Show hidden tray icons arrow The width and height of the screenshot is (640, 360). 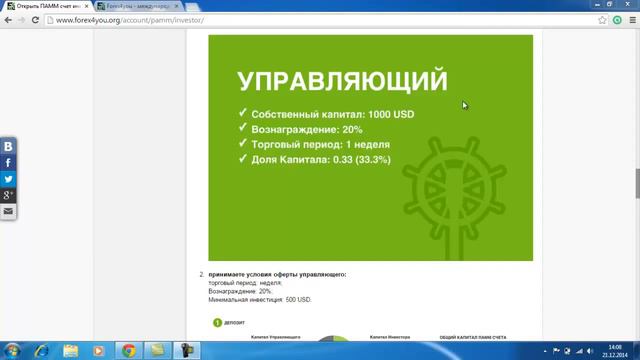[x=545, y=351]
